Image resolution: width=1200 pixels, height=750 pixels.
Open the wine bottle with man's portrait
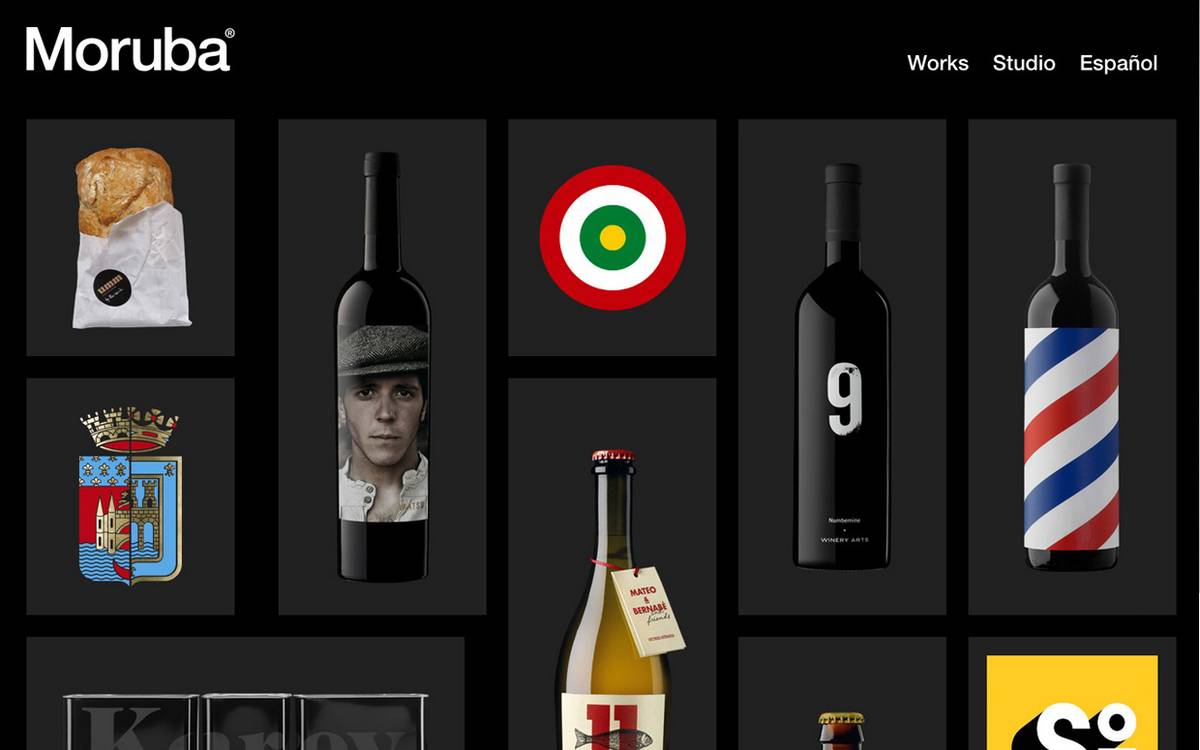[x=382, y=367]
